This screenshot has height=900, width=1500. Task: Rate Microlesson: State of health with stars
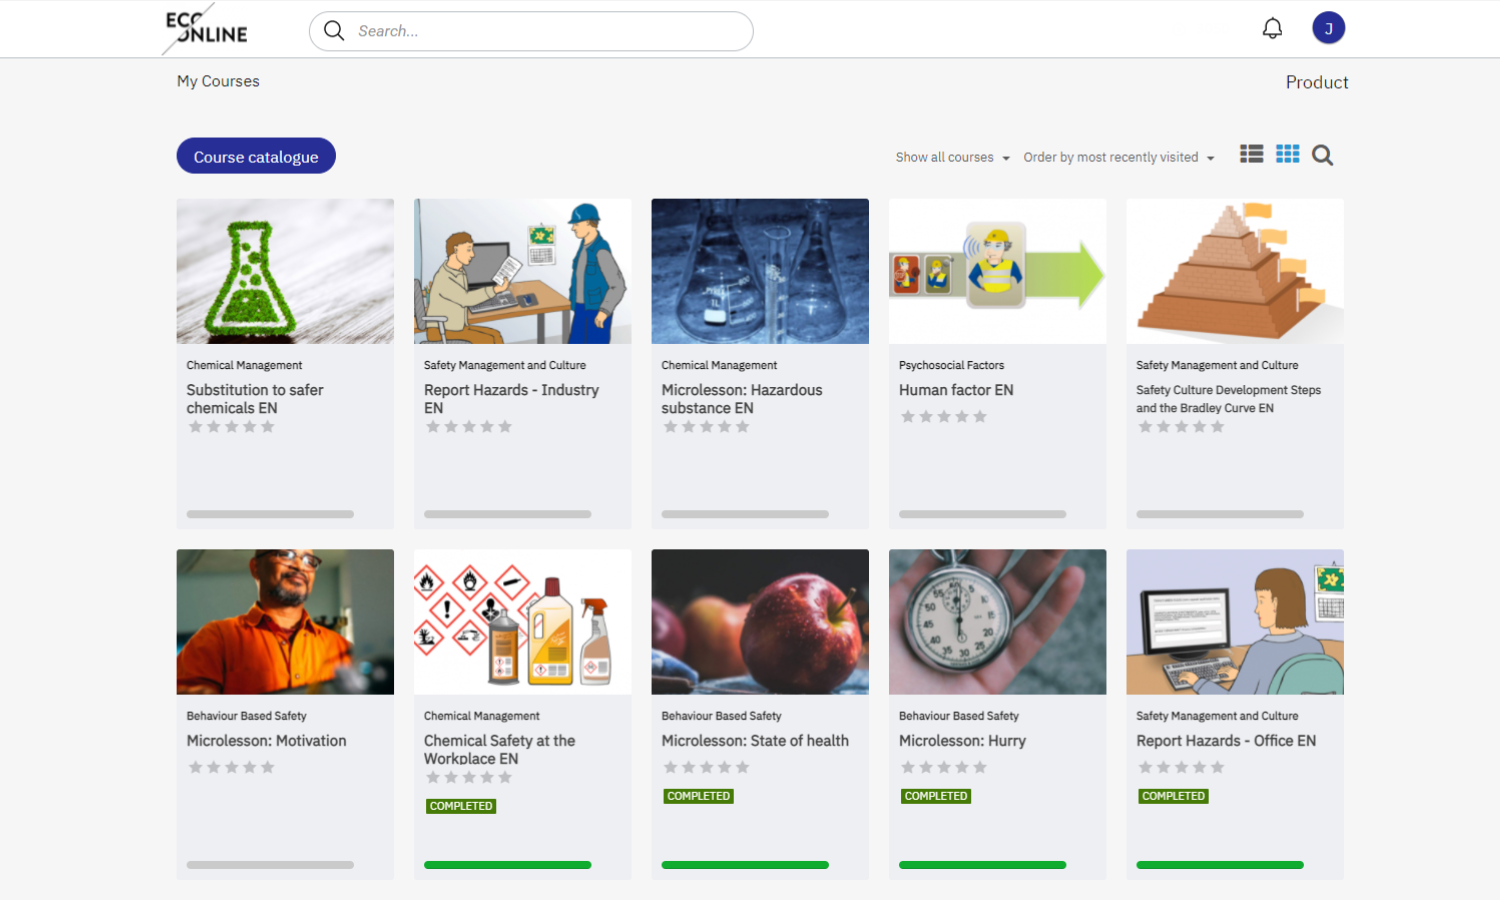coord(706,768)
